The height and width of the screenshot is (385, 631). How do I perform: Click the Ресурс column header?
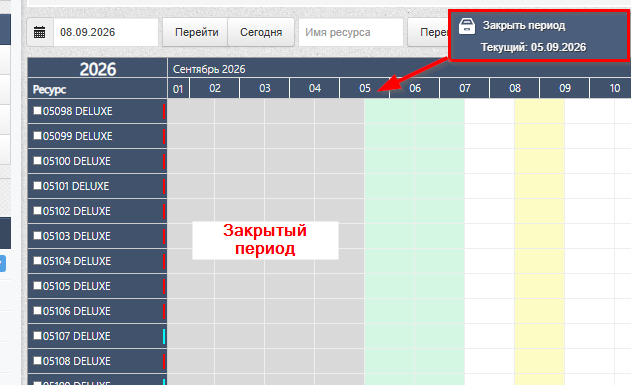[97, 89]
